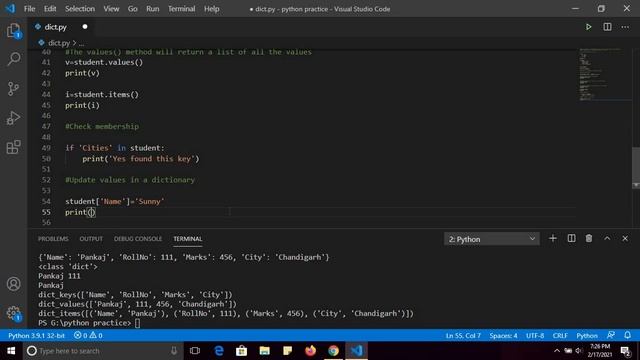Show errors and warnings count in status bar
The height and width of the screenshot is (360, 640).
[88, 336]
